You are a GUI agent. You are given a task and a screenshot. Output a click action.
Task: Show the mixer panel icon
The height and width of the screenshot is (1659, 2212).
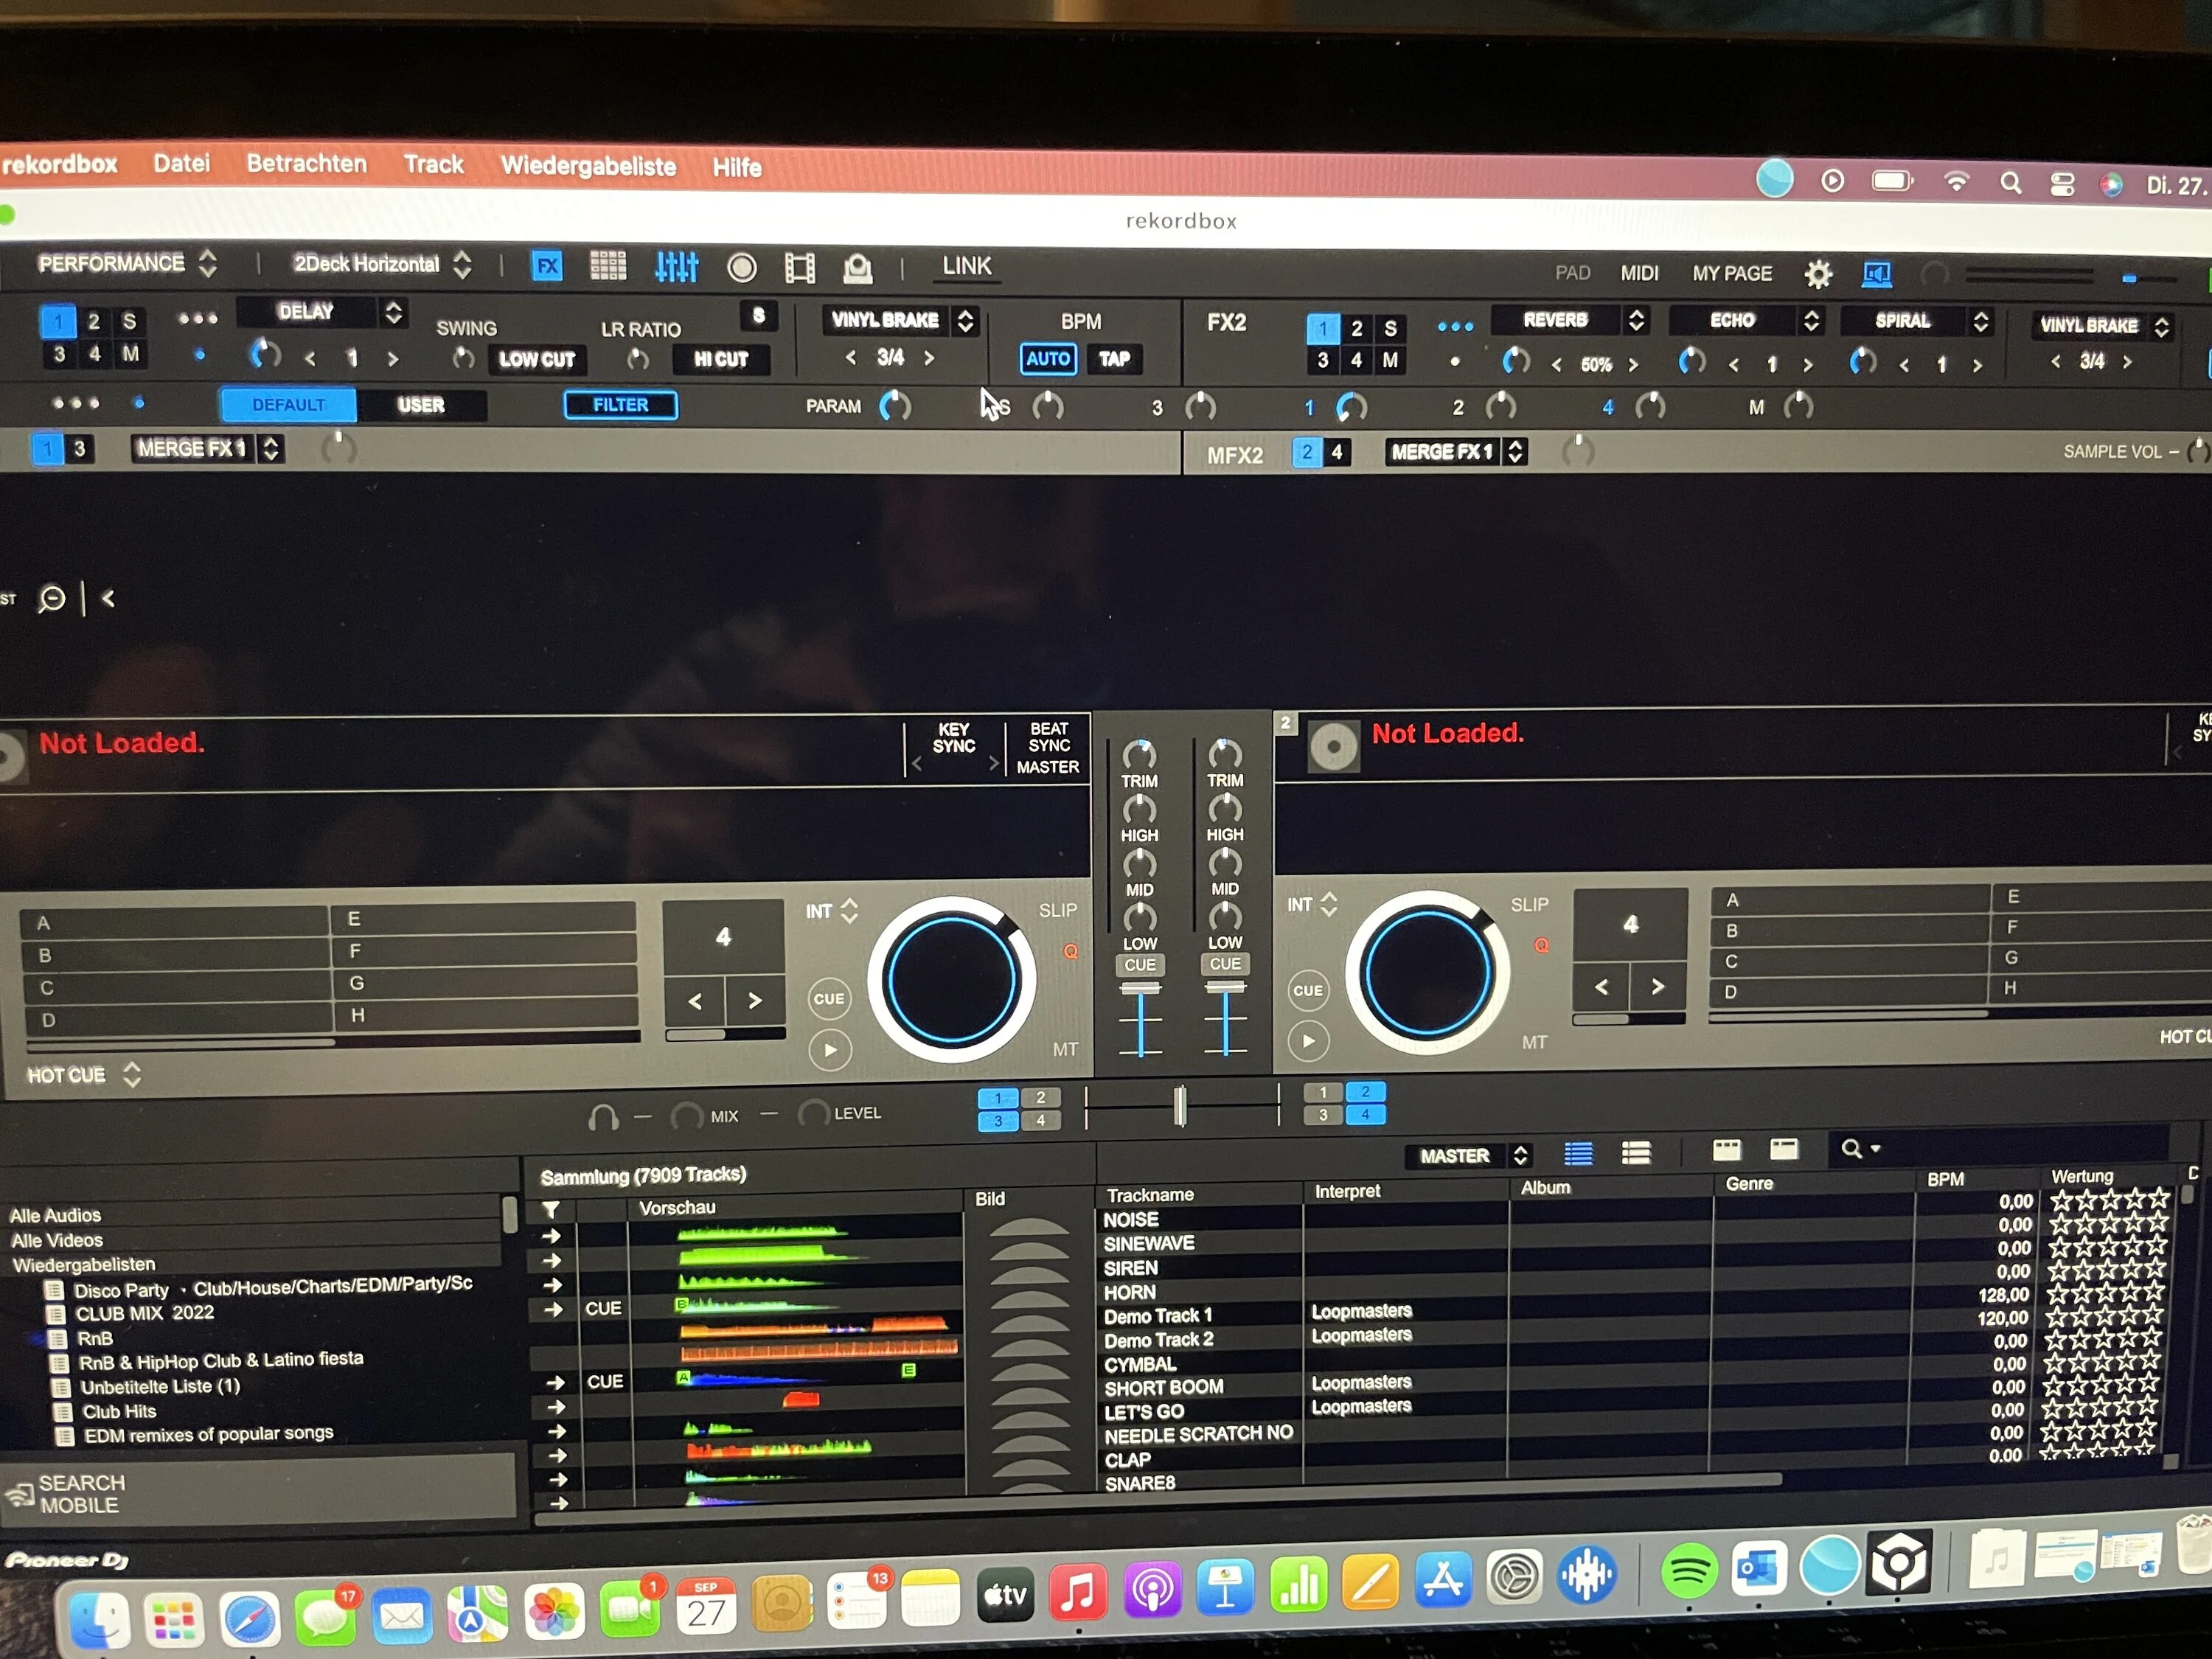[676, 267]
